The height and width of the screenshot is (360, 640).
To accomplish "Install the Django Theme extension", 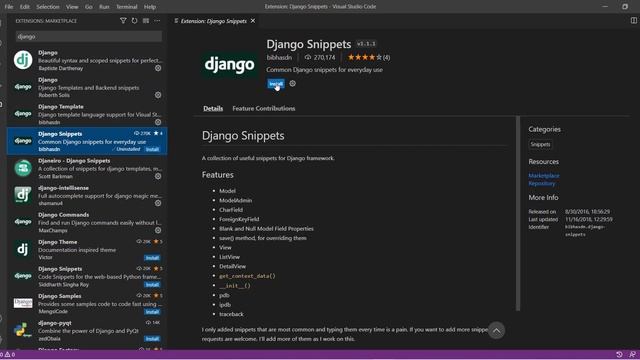I will pos(152,258).
